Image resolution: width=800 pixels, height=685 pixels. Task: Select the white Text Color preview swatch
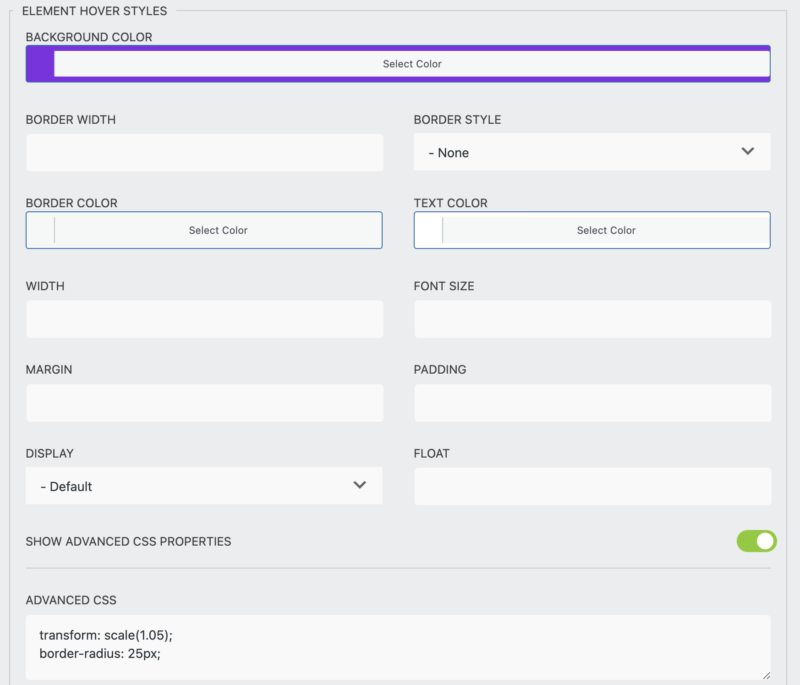coord(426,230)
